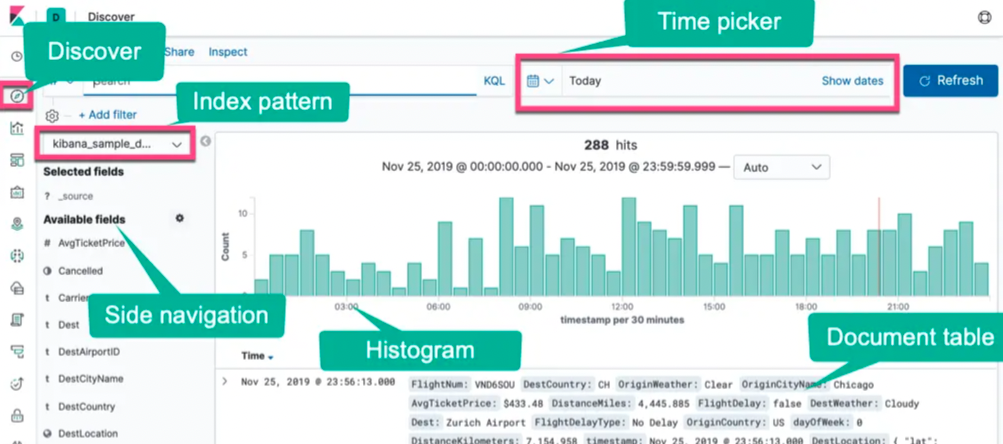This screenshot has height=444, width=1003.
Task: Click the Chicago OriginCityName value
Action: (853, 385)
